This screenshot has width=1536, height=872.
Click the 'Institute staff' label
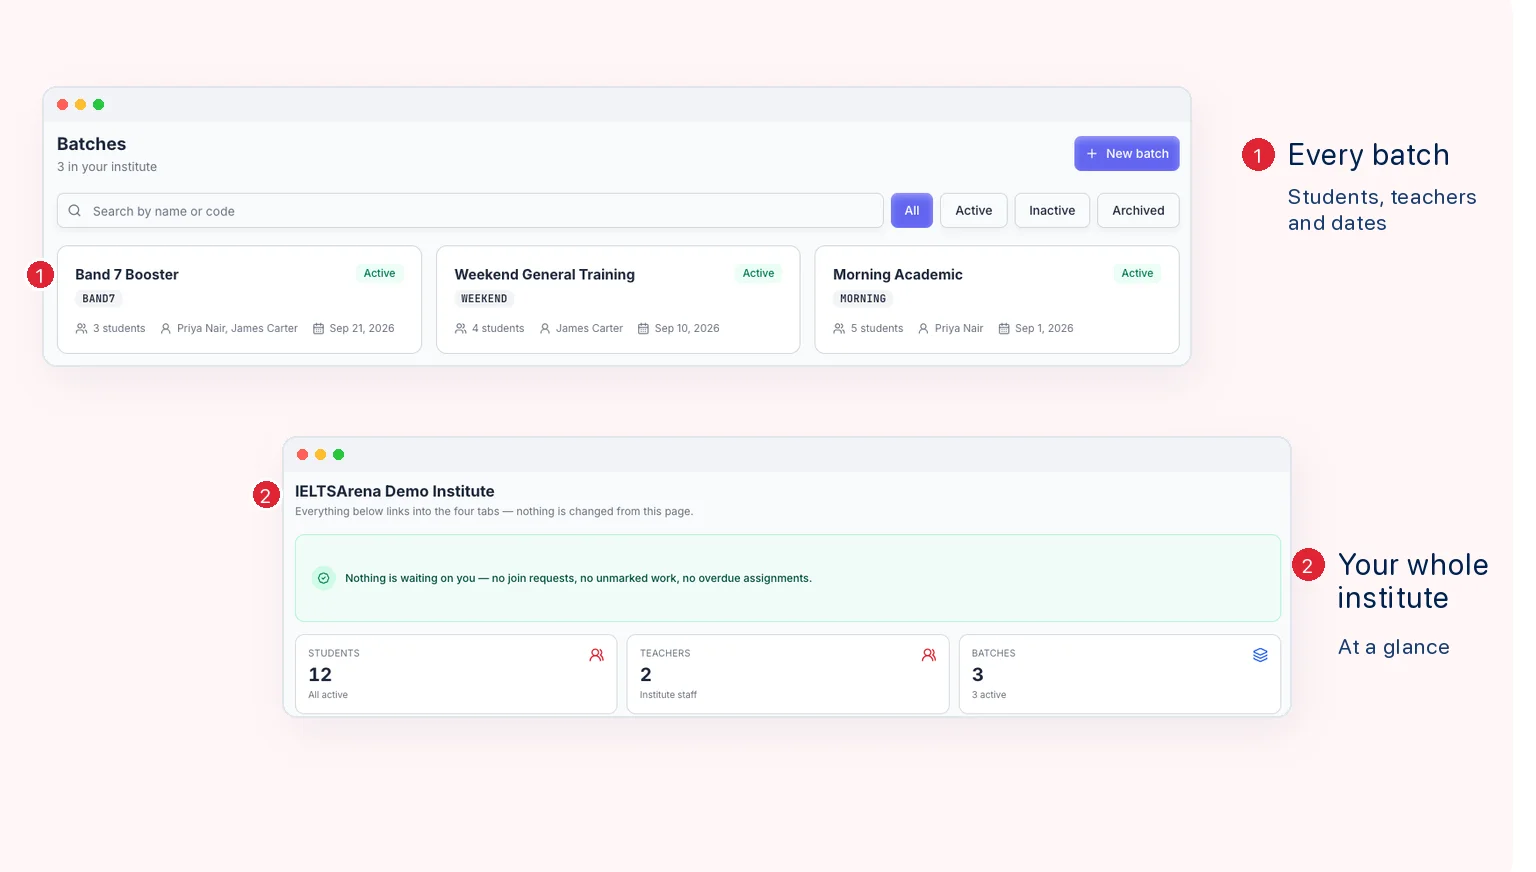click(668, 695)
